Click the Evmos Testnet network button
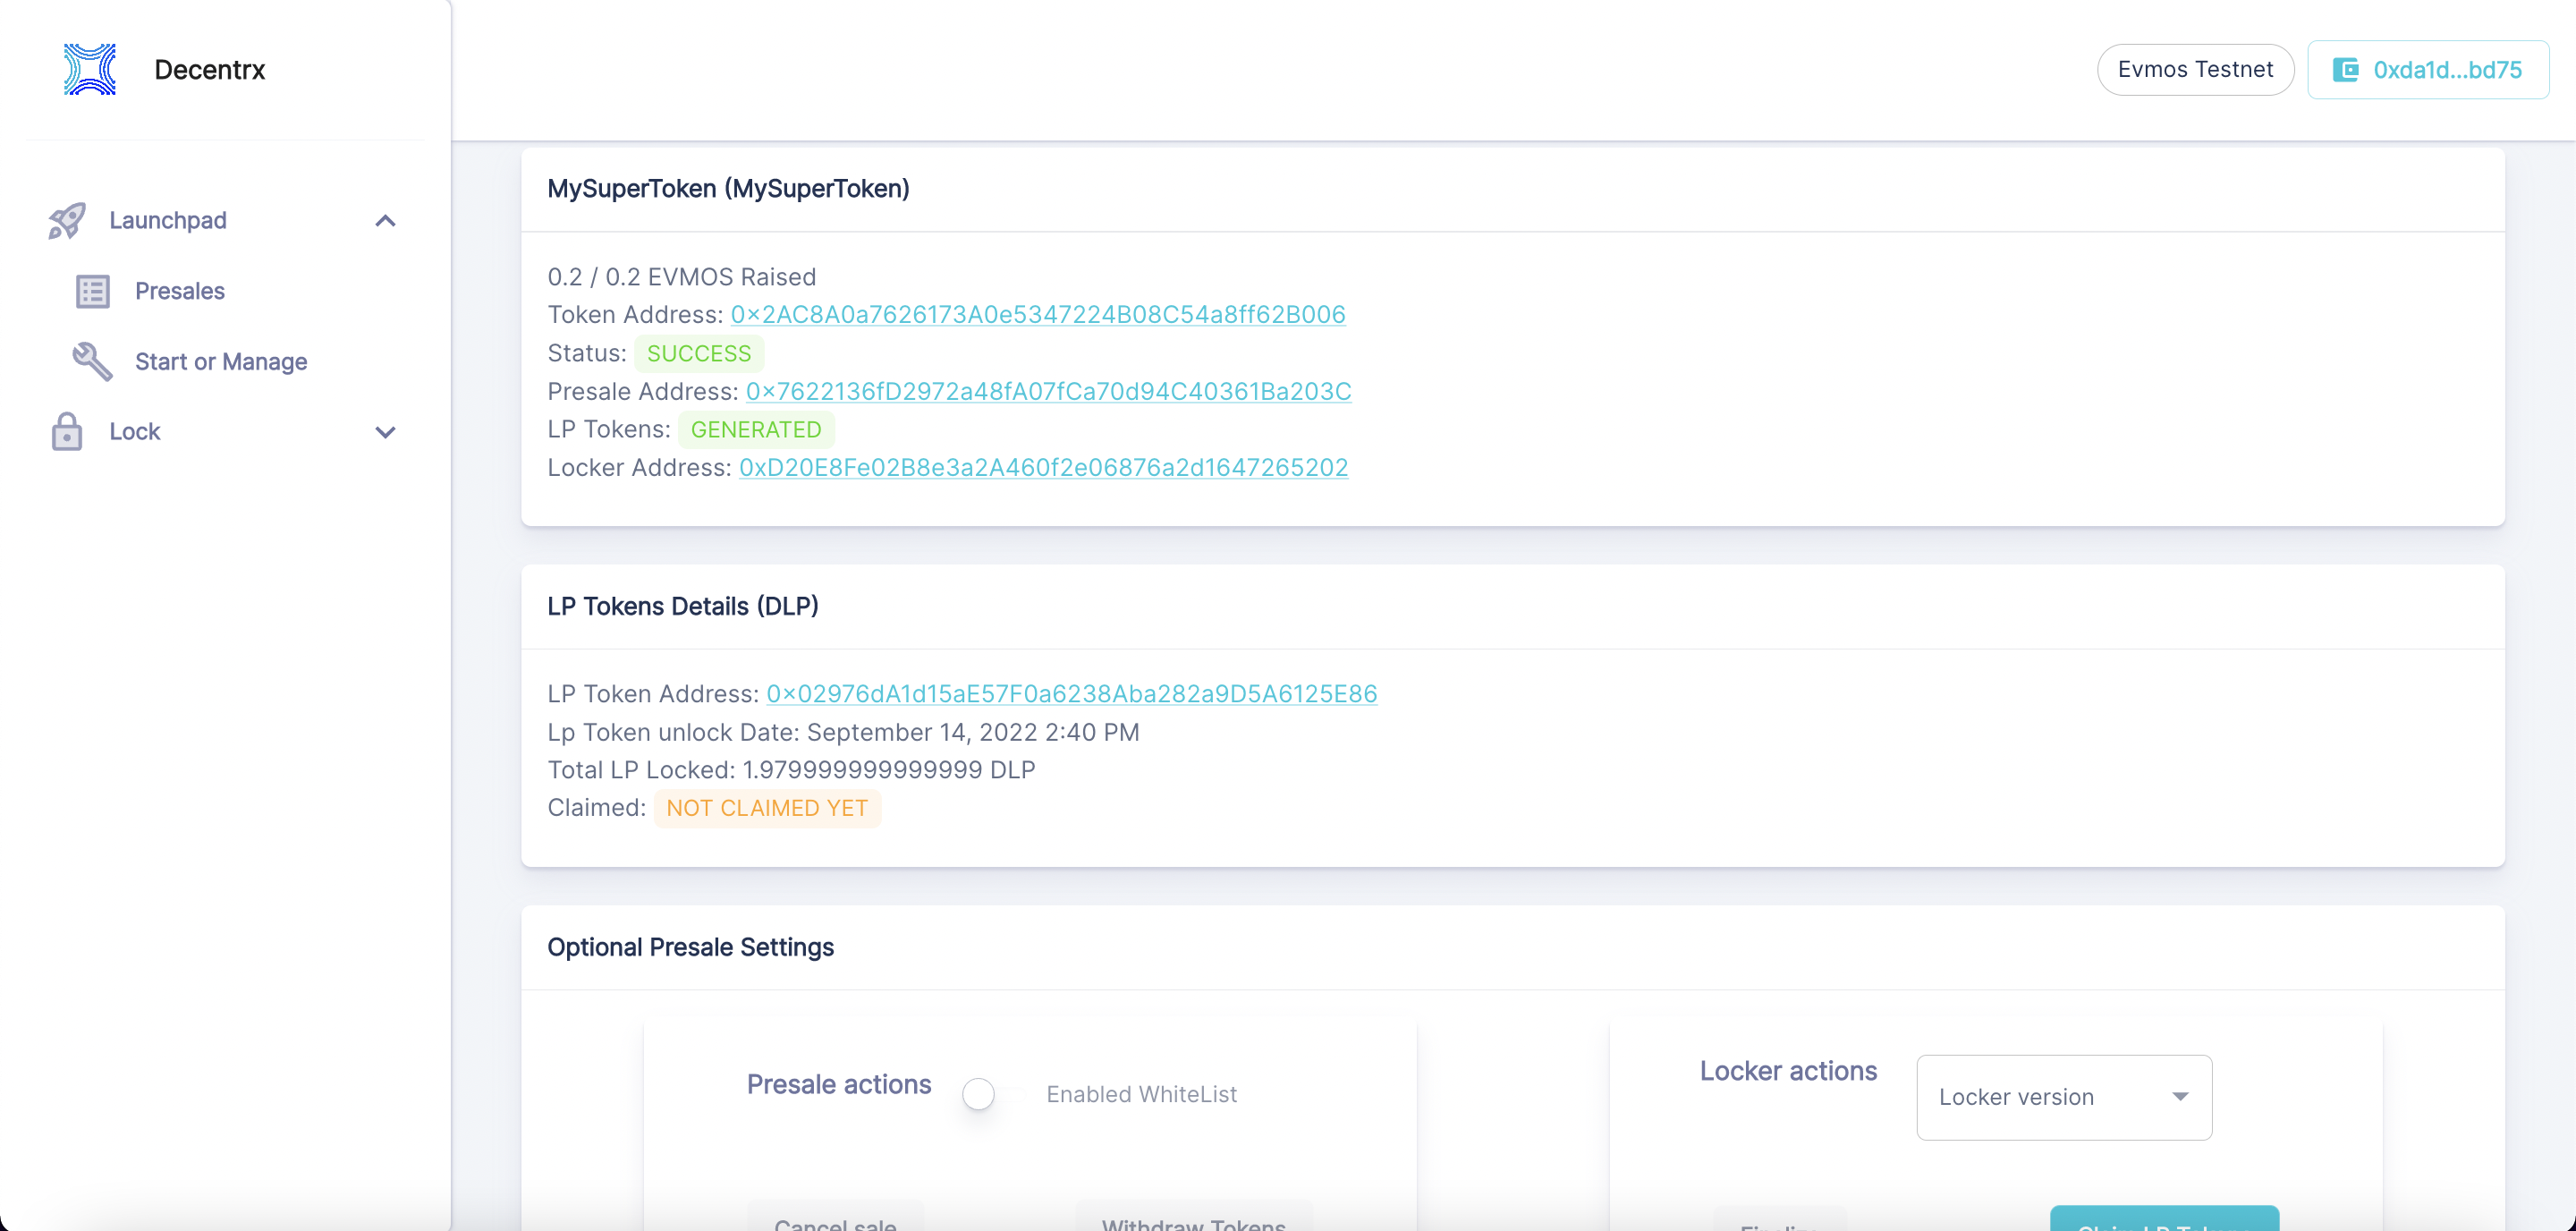Viewport: 2576px width, 1231px height. (x=2195, y=70)
